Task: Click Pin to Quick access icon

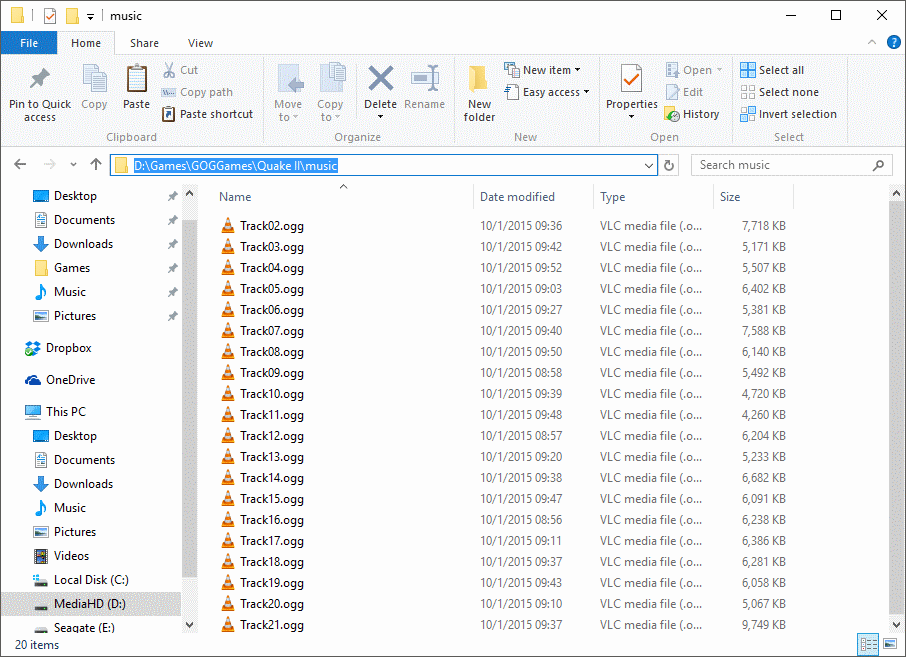Action: pos(40,79)
